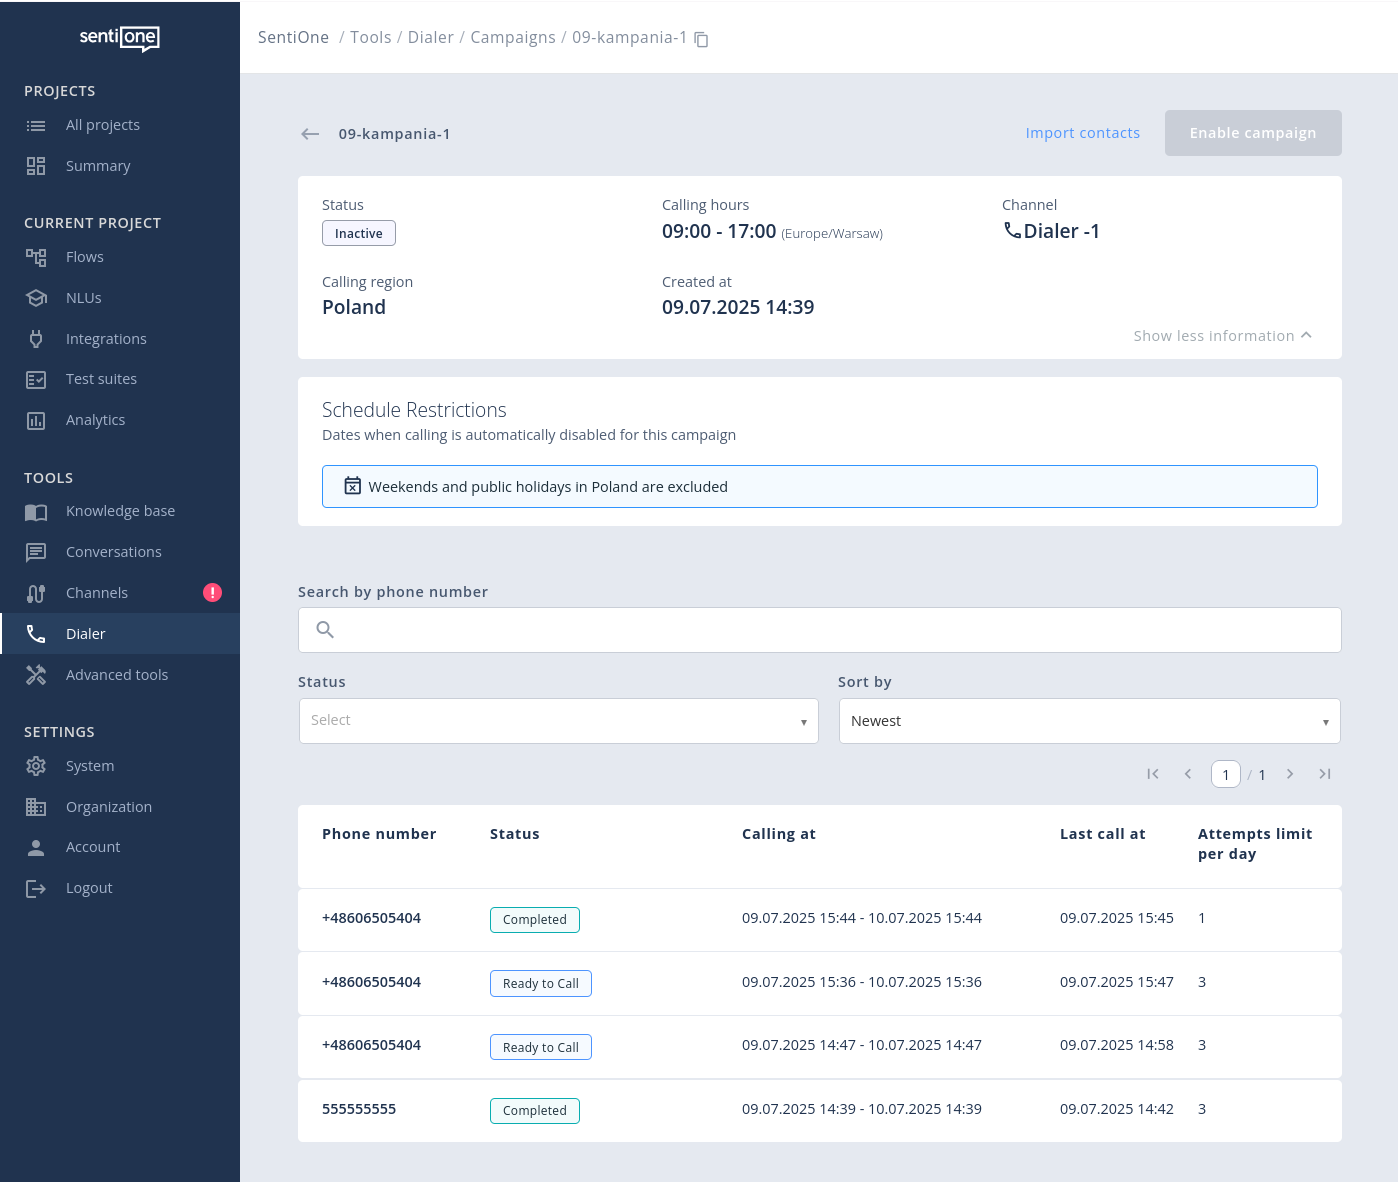Go back using arrow beside 09-kampania-1
This screenshot has width=1398, height=1182.
(310, 134)
